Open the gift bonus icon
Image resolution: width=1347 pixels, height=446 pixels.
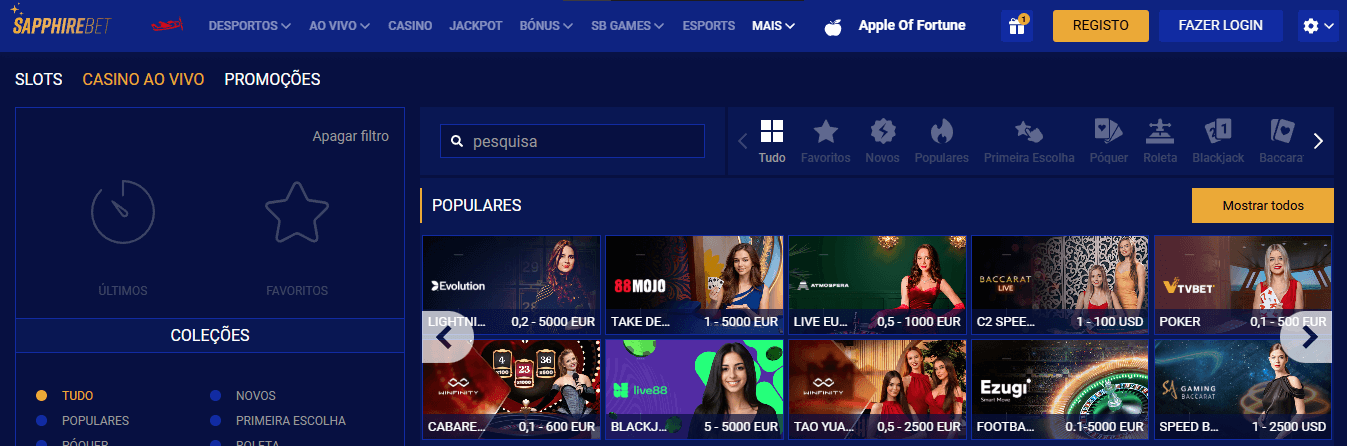pos(1016,26)
